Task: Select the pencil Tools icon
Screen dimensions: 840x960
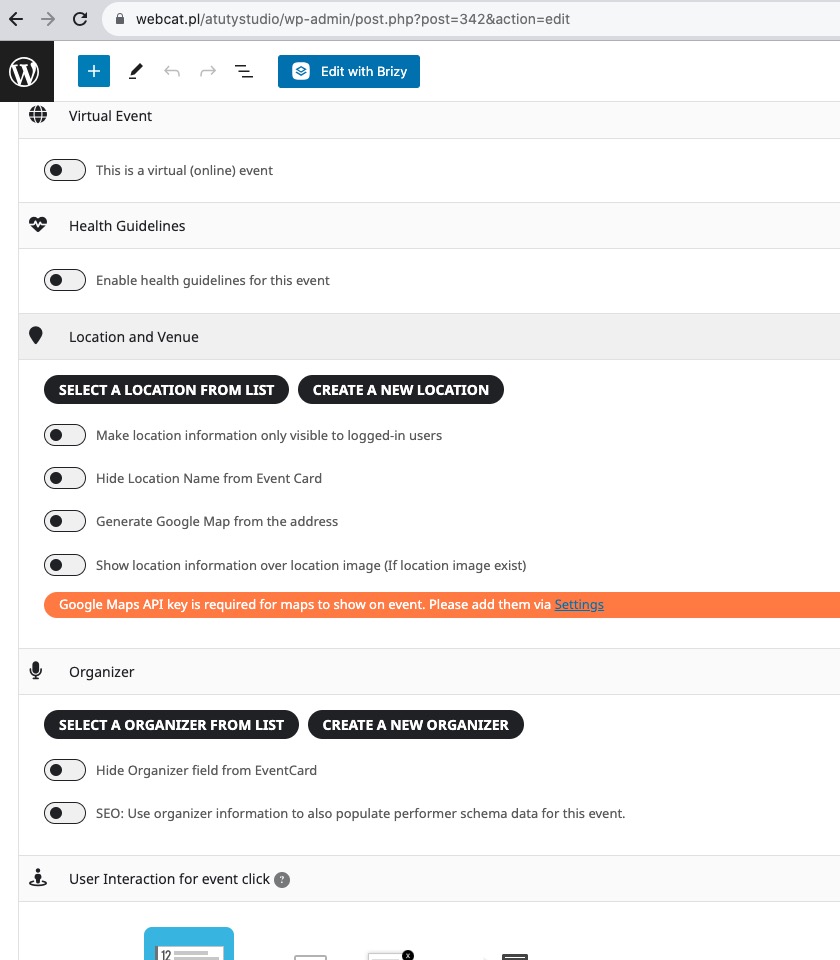Action: pyautogui.click(x=136, y=72)
